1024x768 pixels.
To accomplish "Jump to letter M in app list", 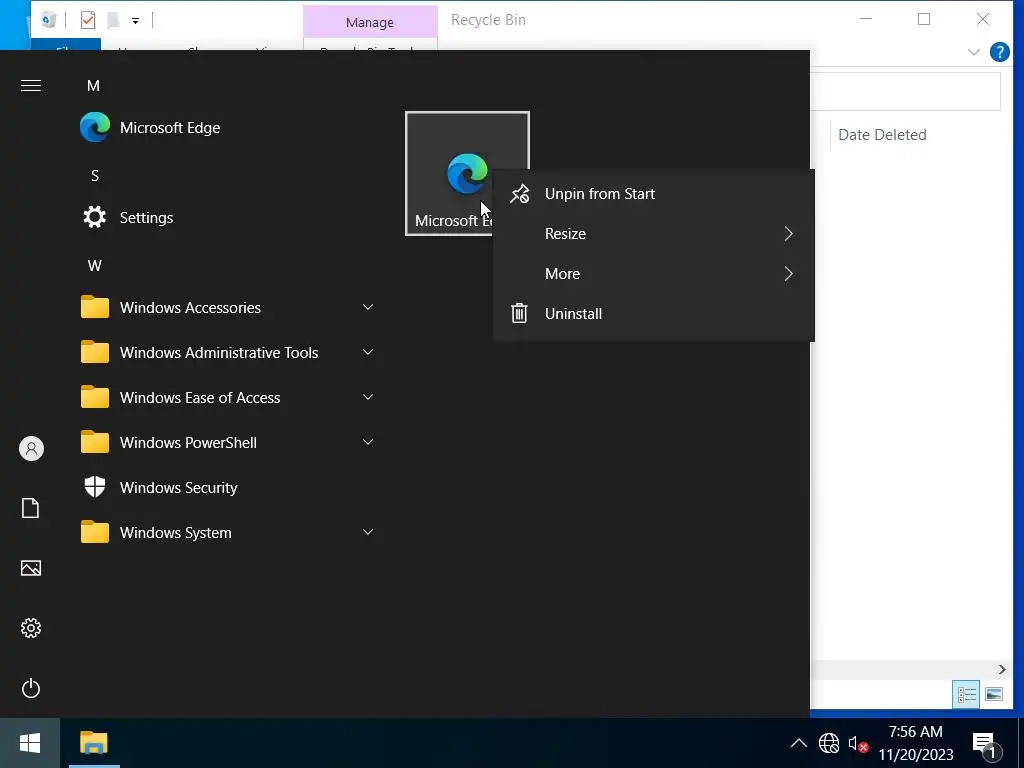I will point(93,86).
